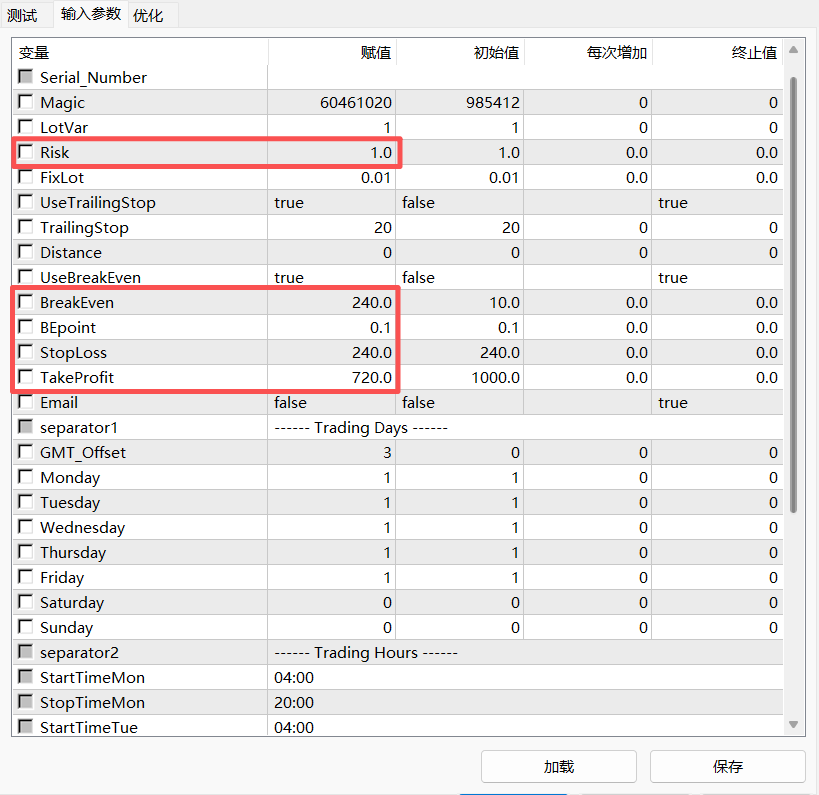Click the 赋值 column header
This screenshot has height=795, width=819.
[332, 52]
